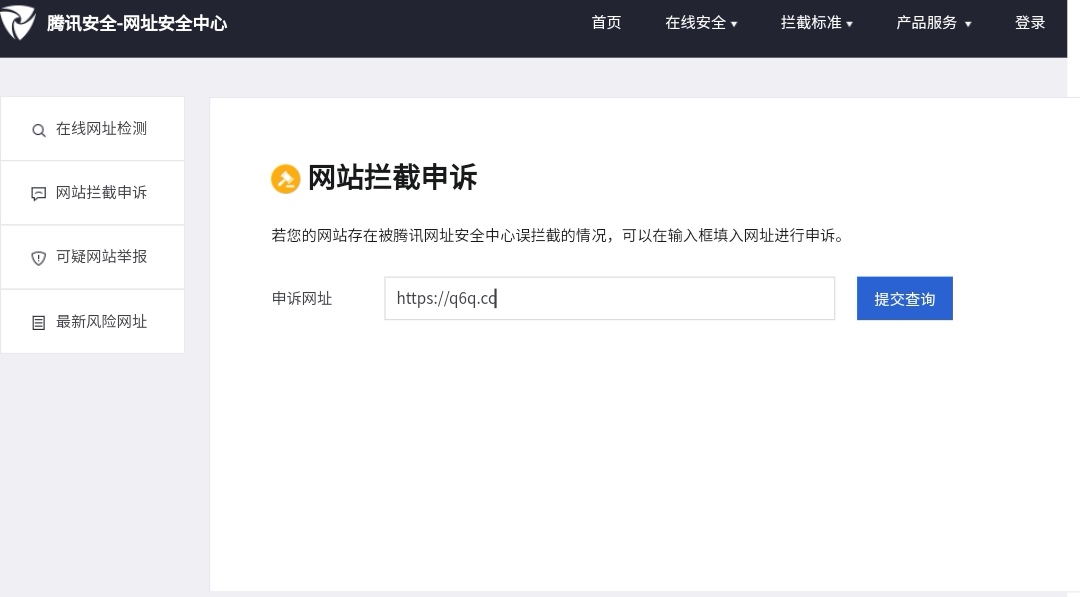1080x597 pixels.
Task: Expand the 拦截标准 dropdown menu
Action: (x=816, y=23)
